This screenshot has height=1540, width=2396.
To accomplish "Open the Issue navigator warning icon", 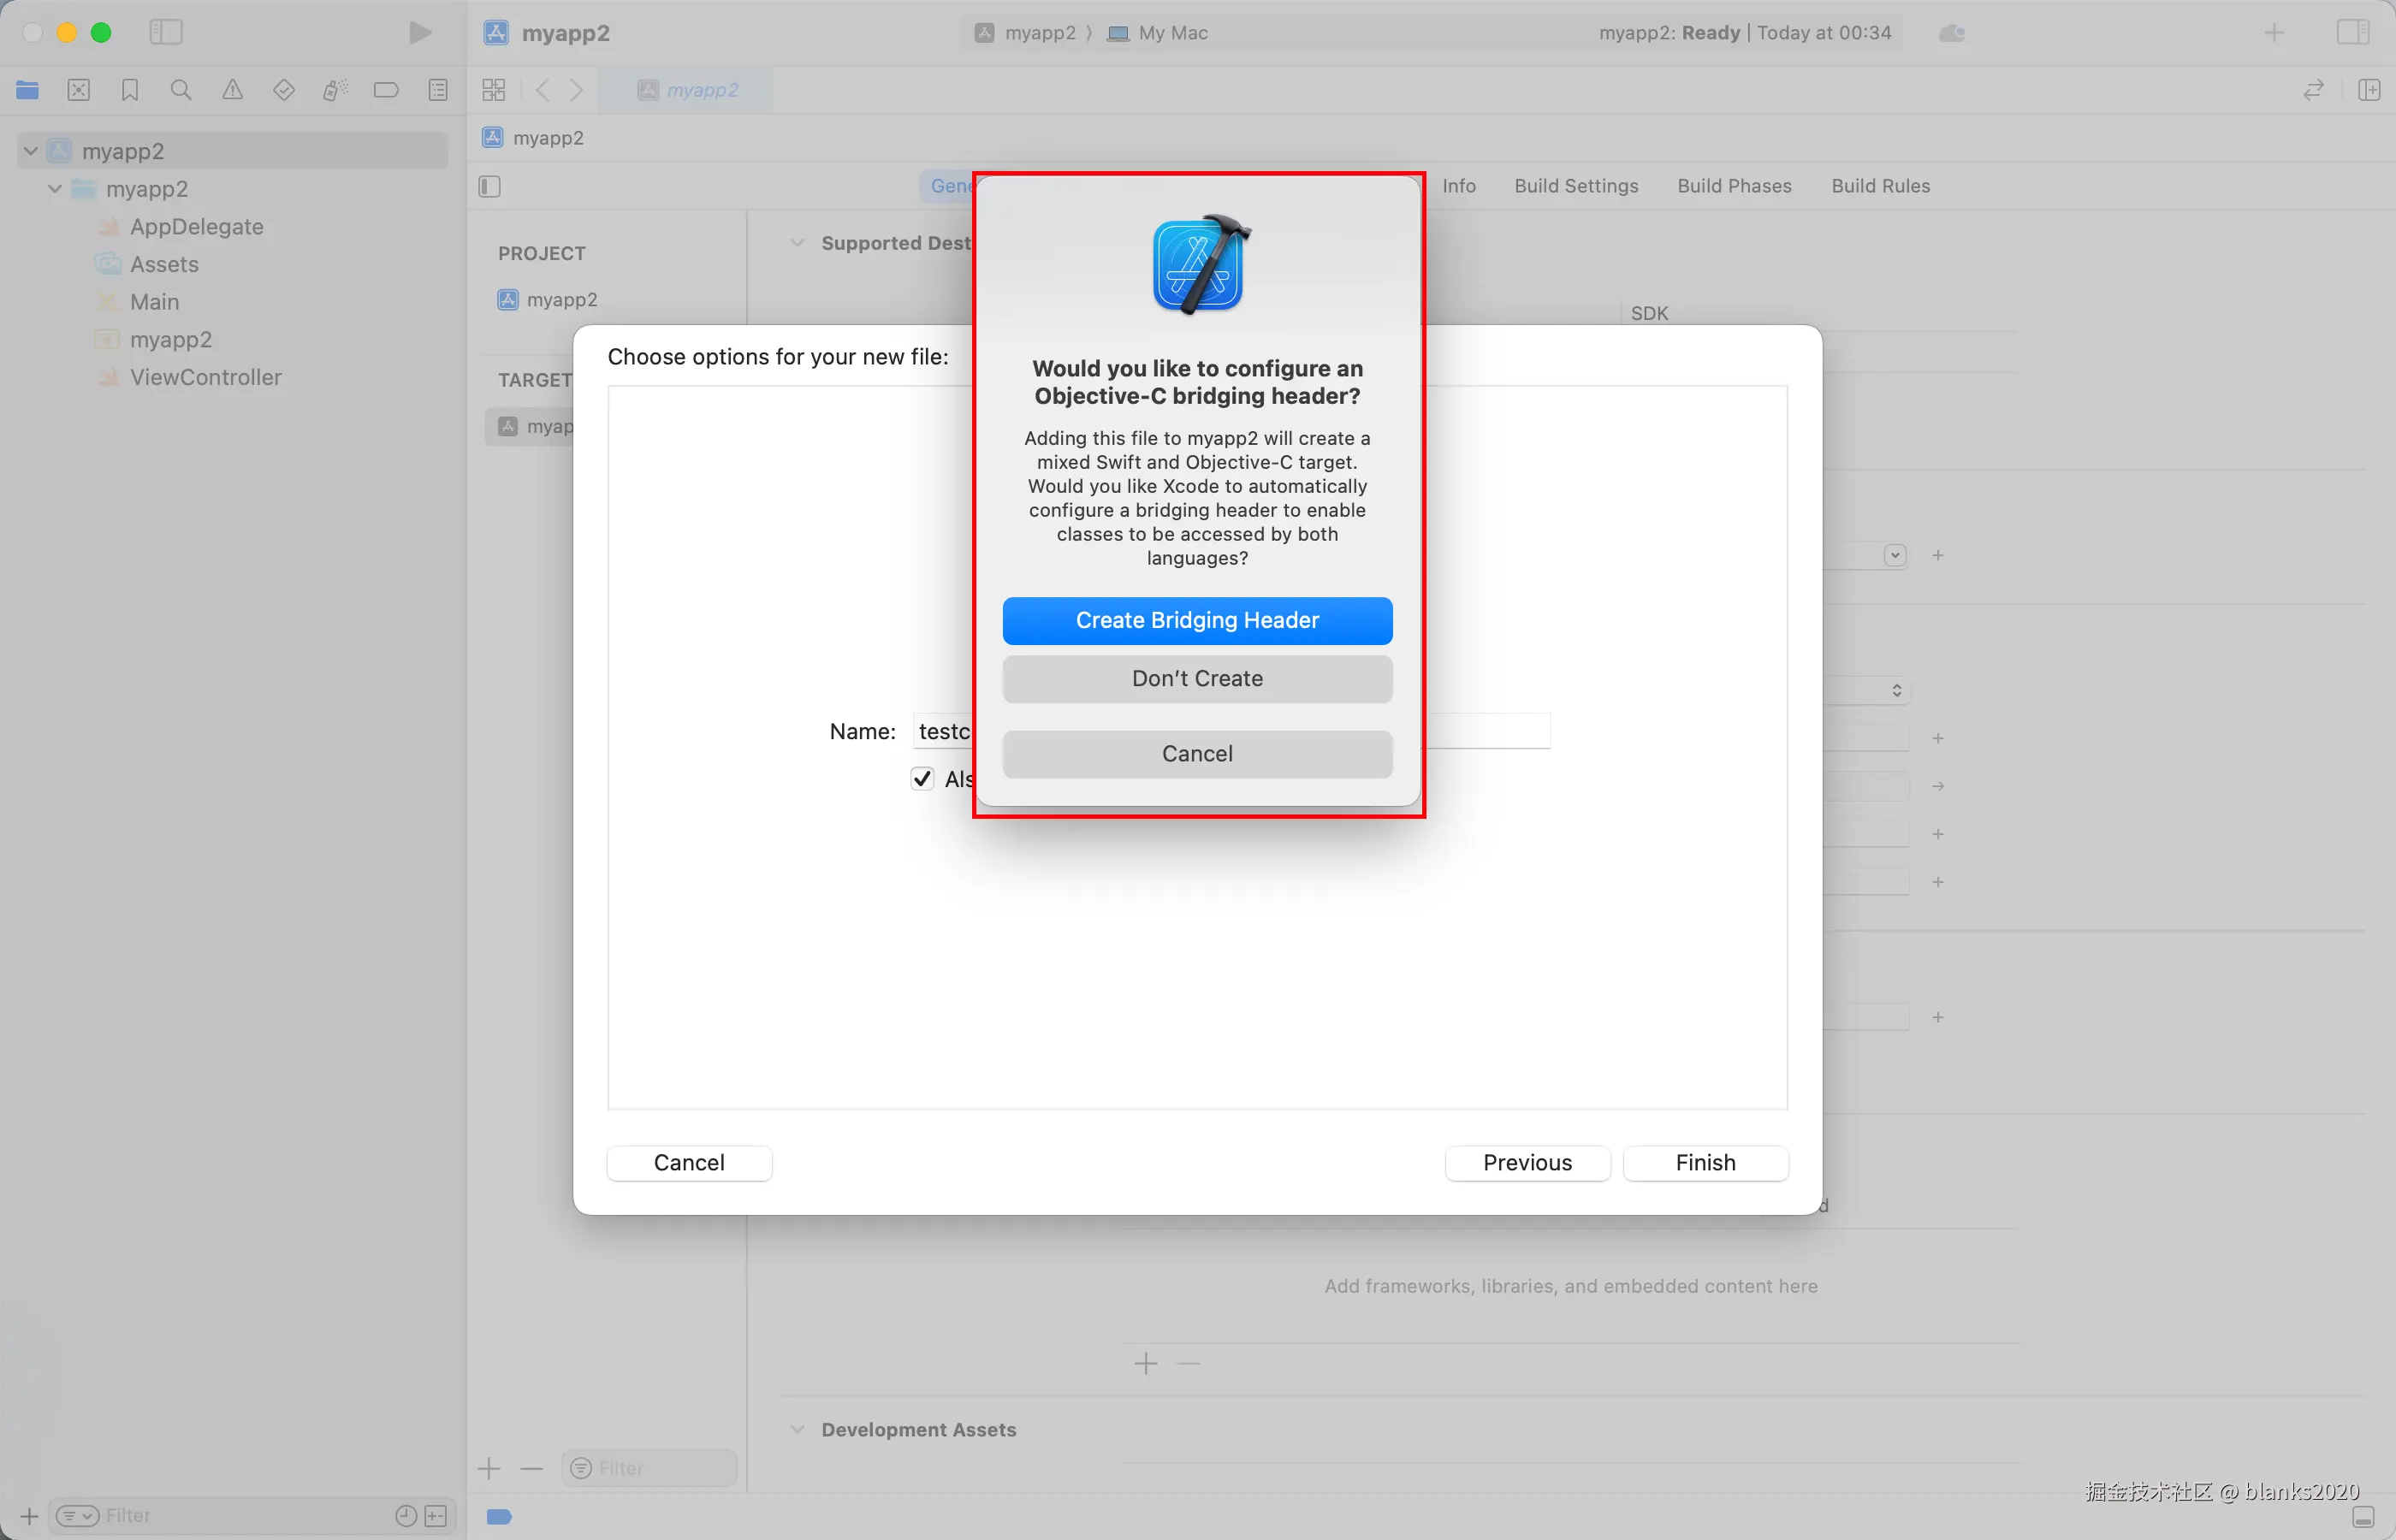I will tap(232, 90).
